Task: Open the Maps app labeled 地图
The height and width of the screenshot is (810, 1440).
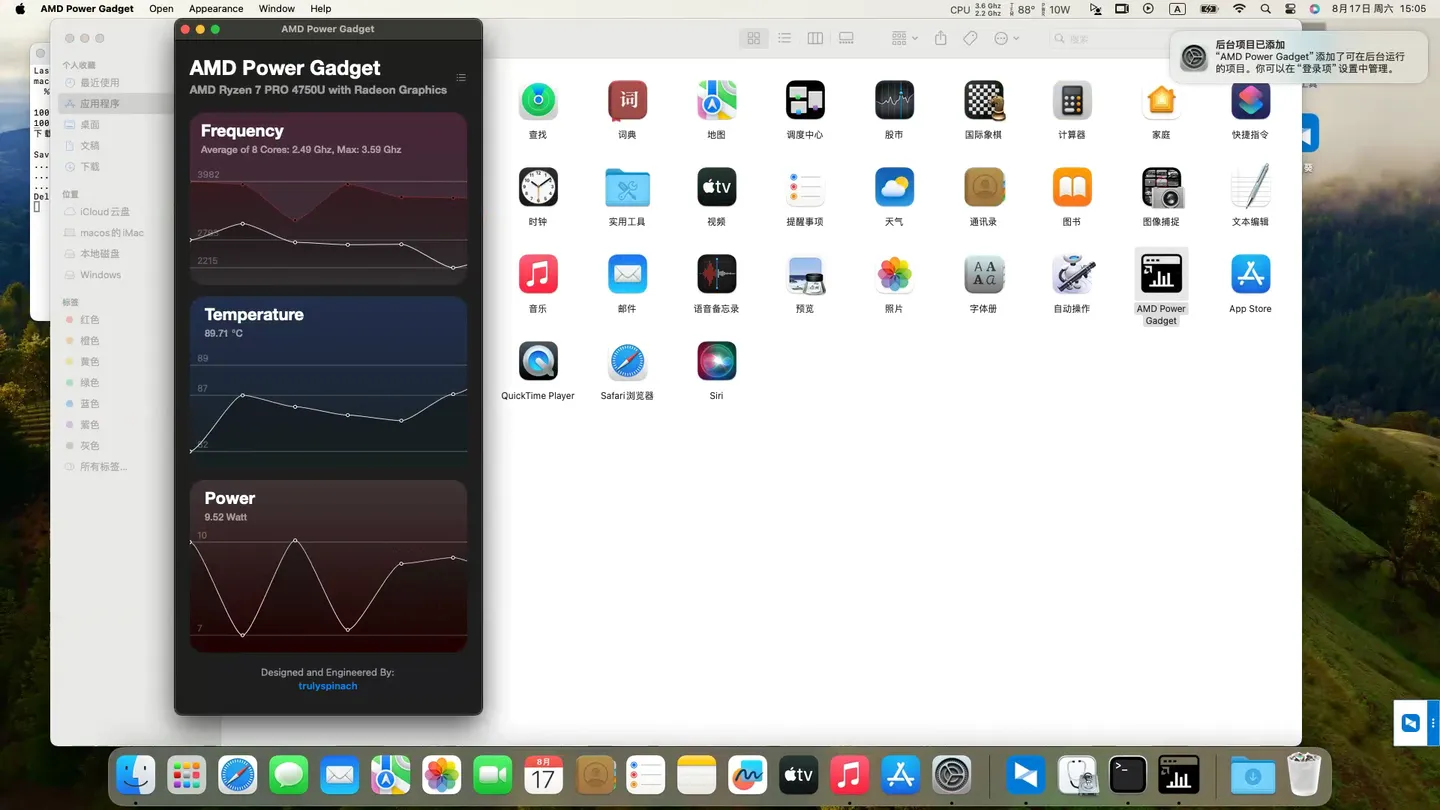Action: (716, 100)
